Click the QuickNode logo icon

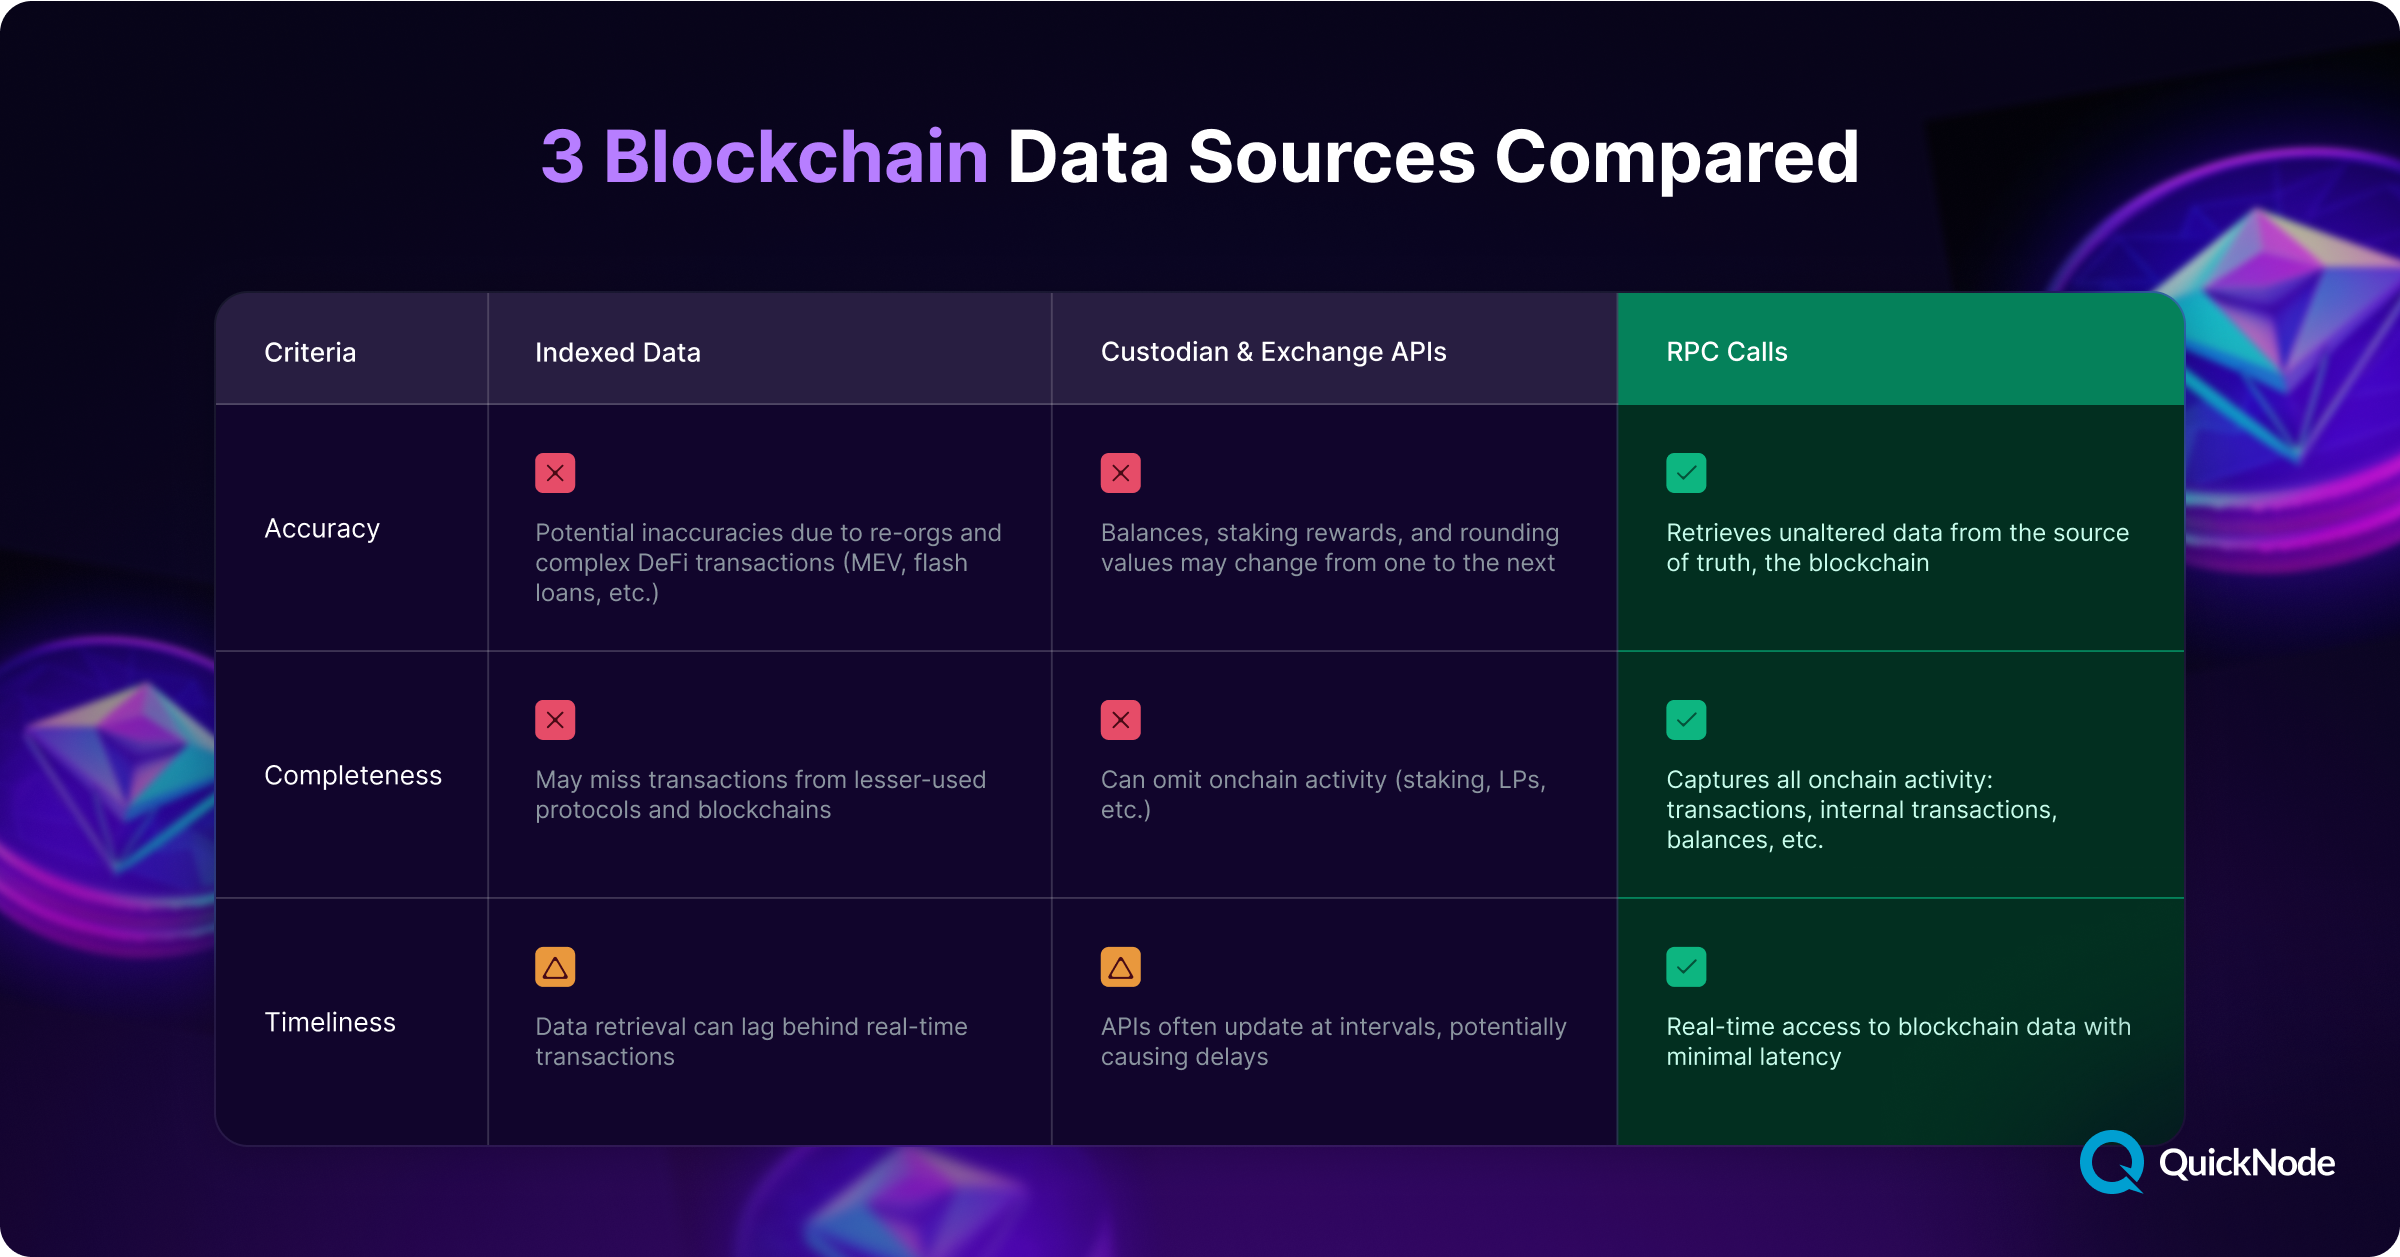pyautogui.click(x=2111, y=1162)
